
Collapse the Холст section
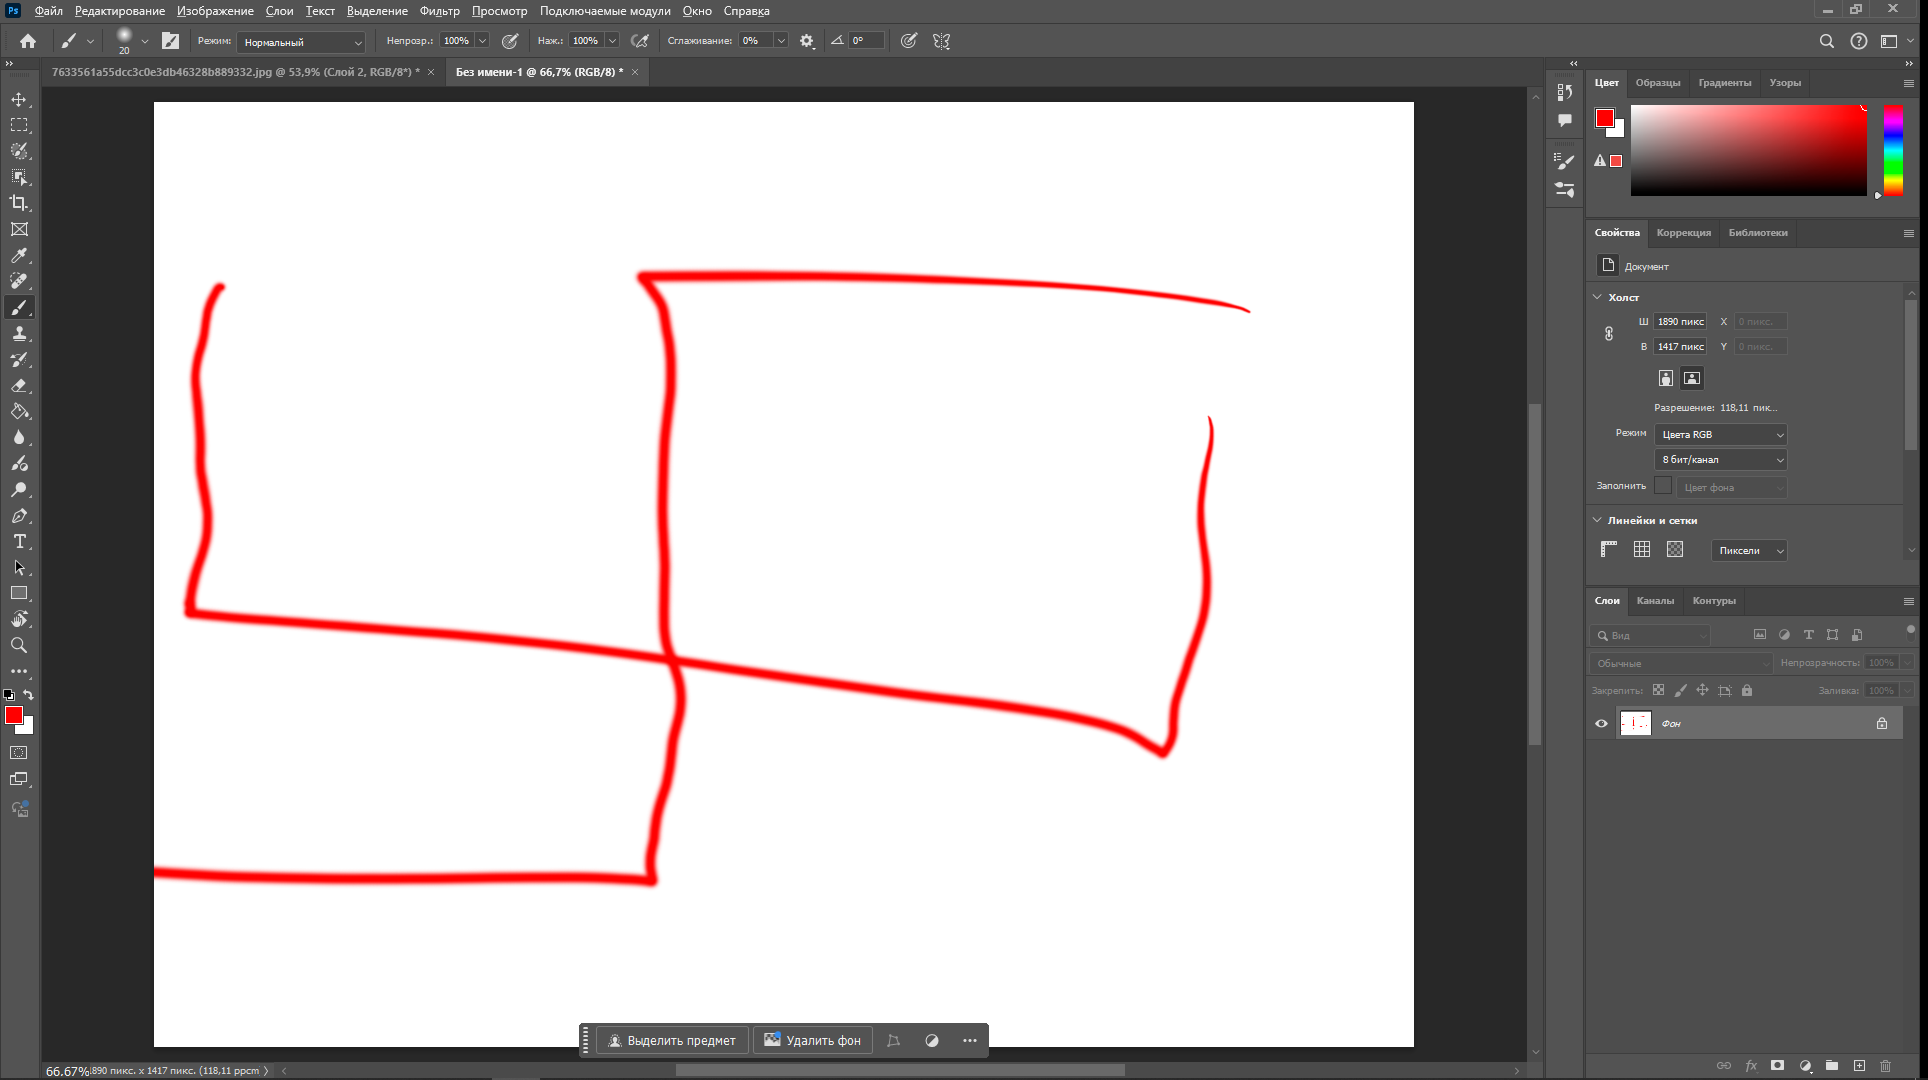tap(1597, 297)
